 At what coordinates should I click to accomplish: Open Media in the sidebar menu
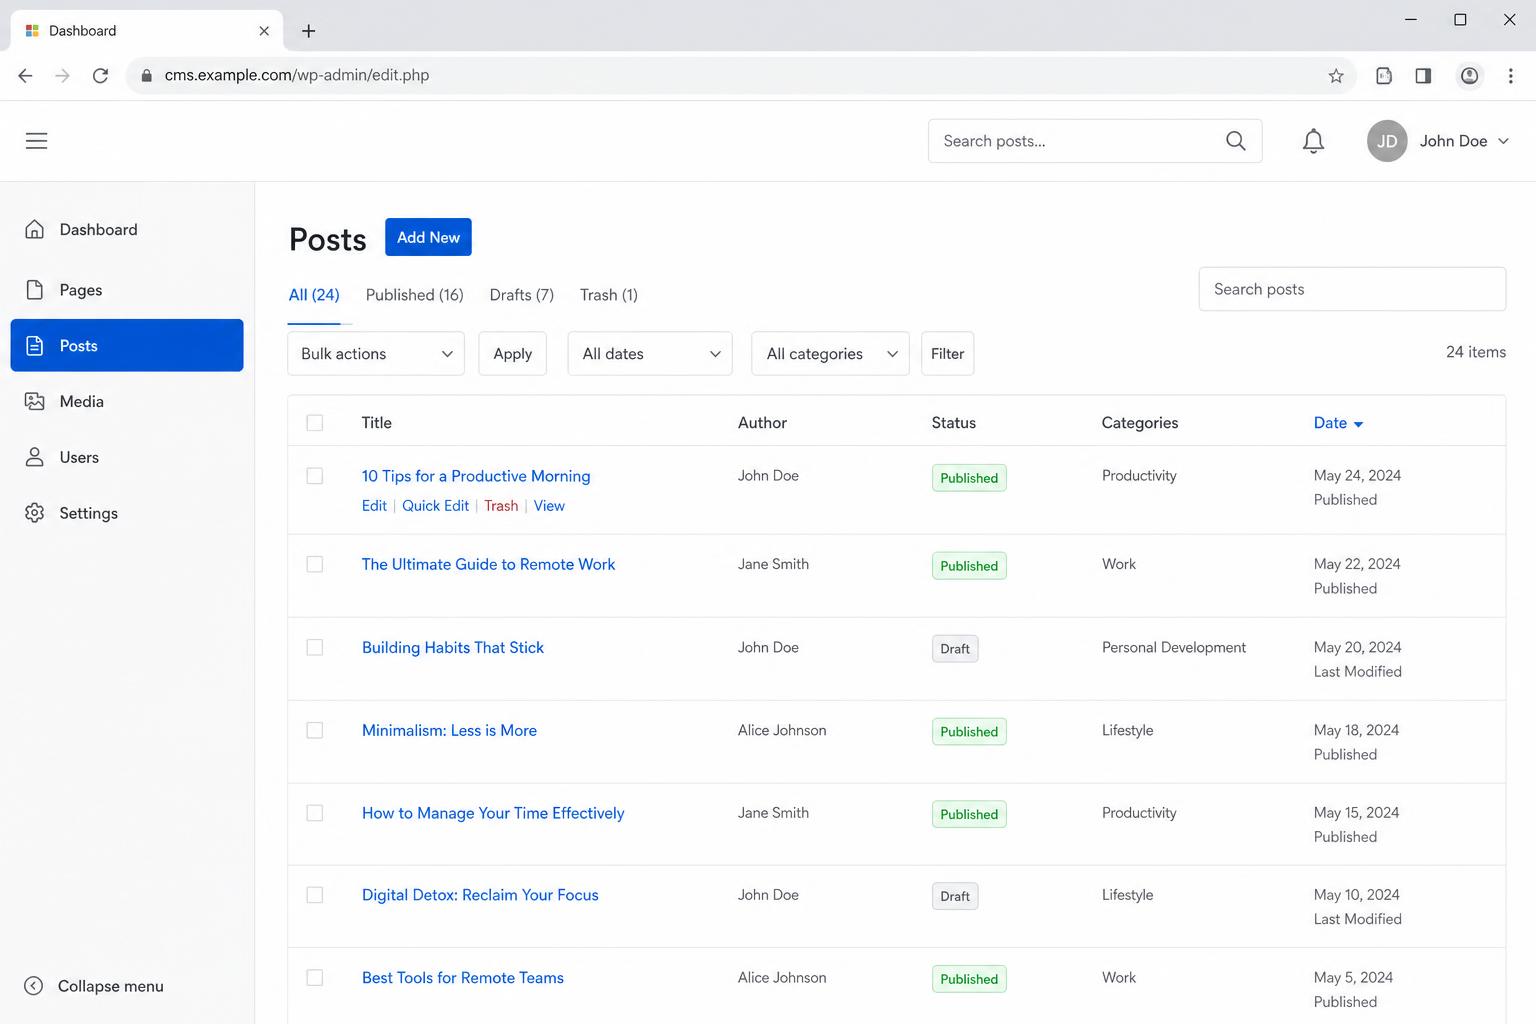click(127, 401)
